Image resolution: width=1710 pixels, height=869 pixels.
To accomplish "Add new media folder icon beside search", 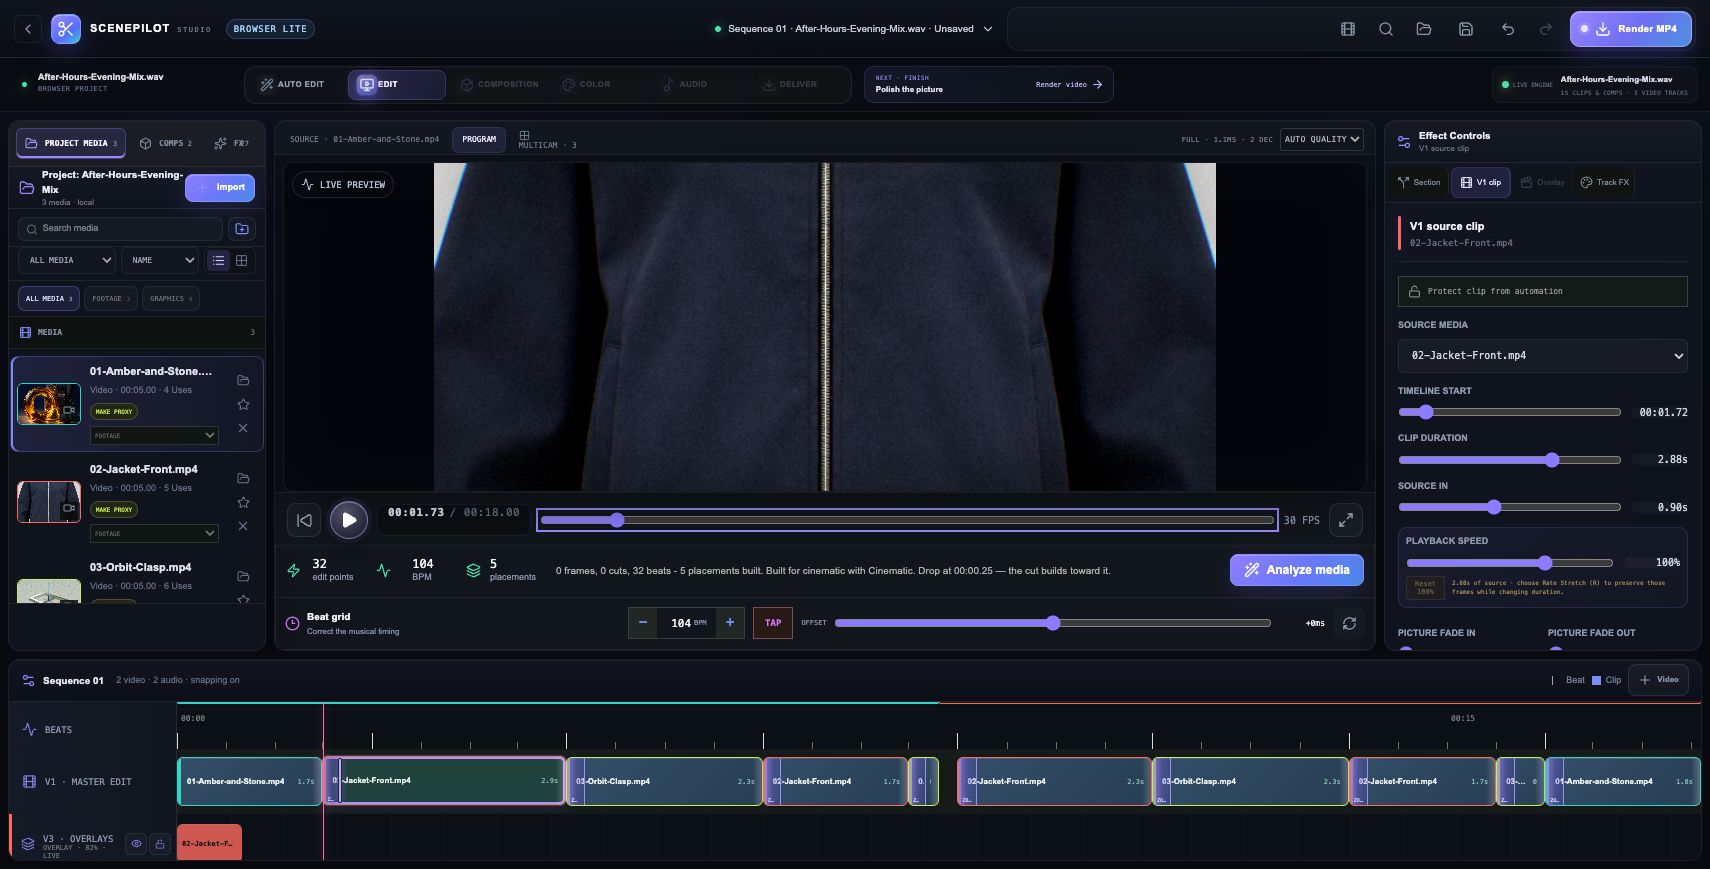I will [x=242, y=229].
